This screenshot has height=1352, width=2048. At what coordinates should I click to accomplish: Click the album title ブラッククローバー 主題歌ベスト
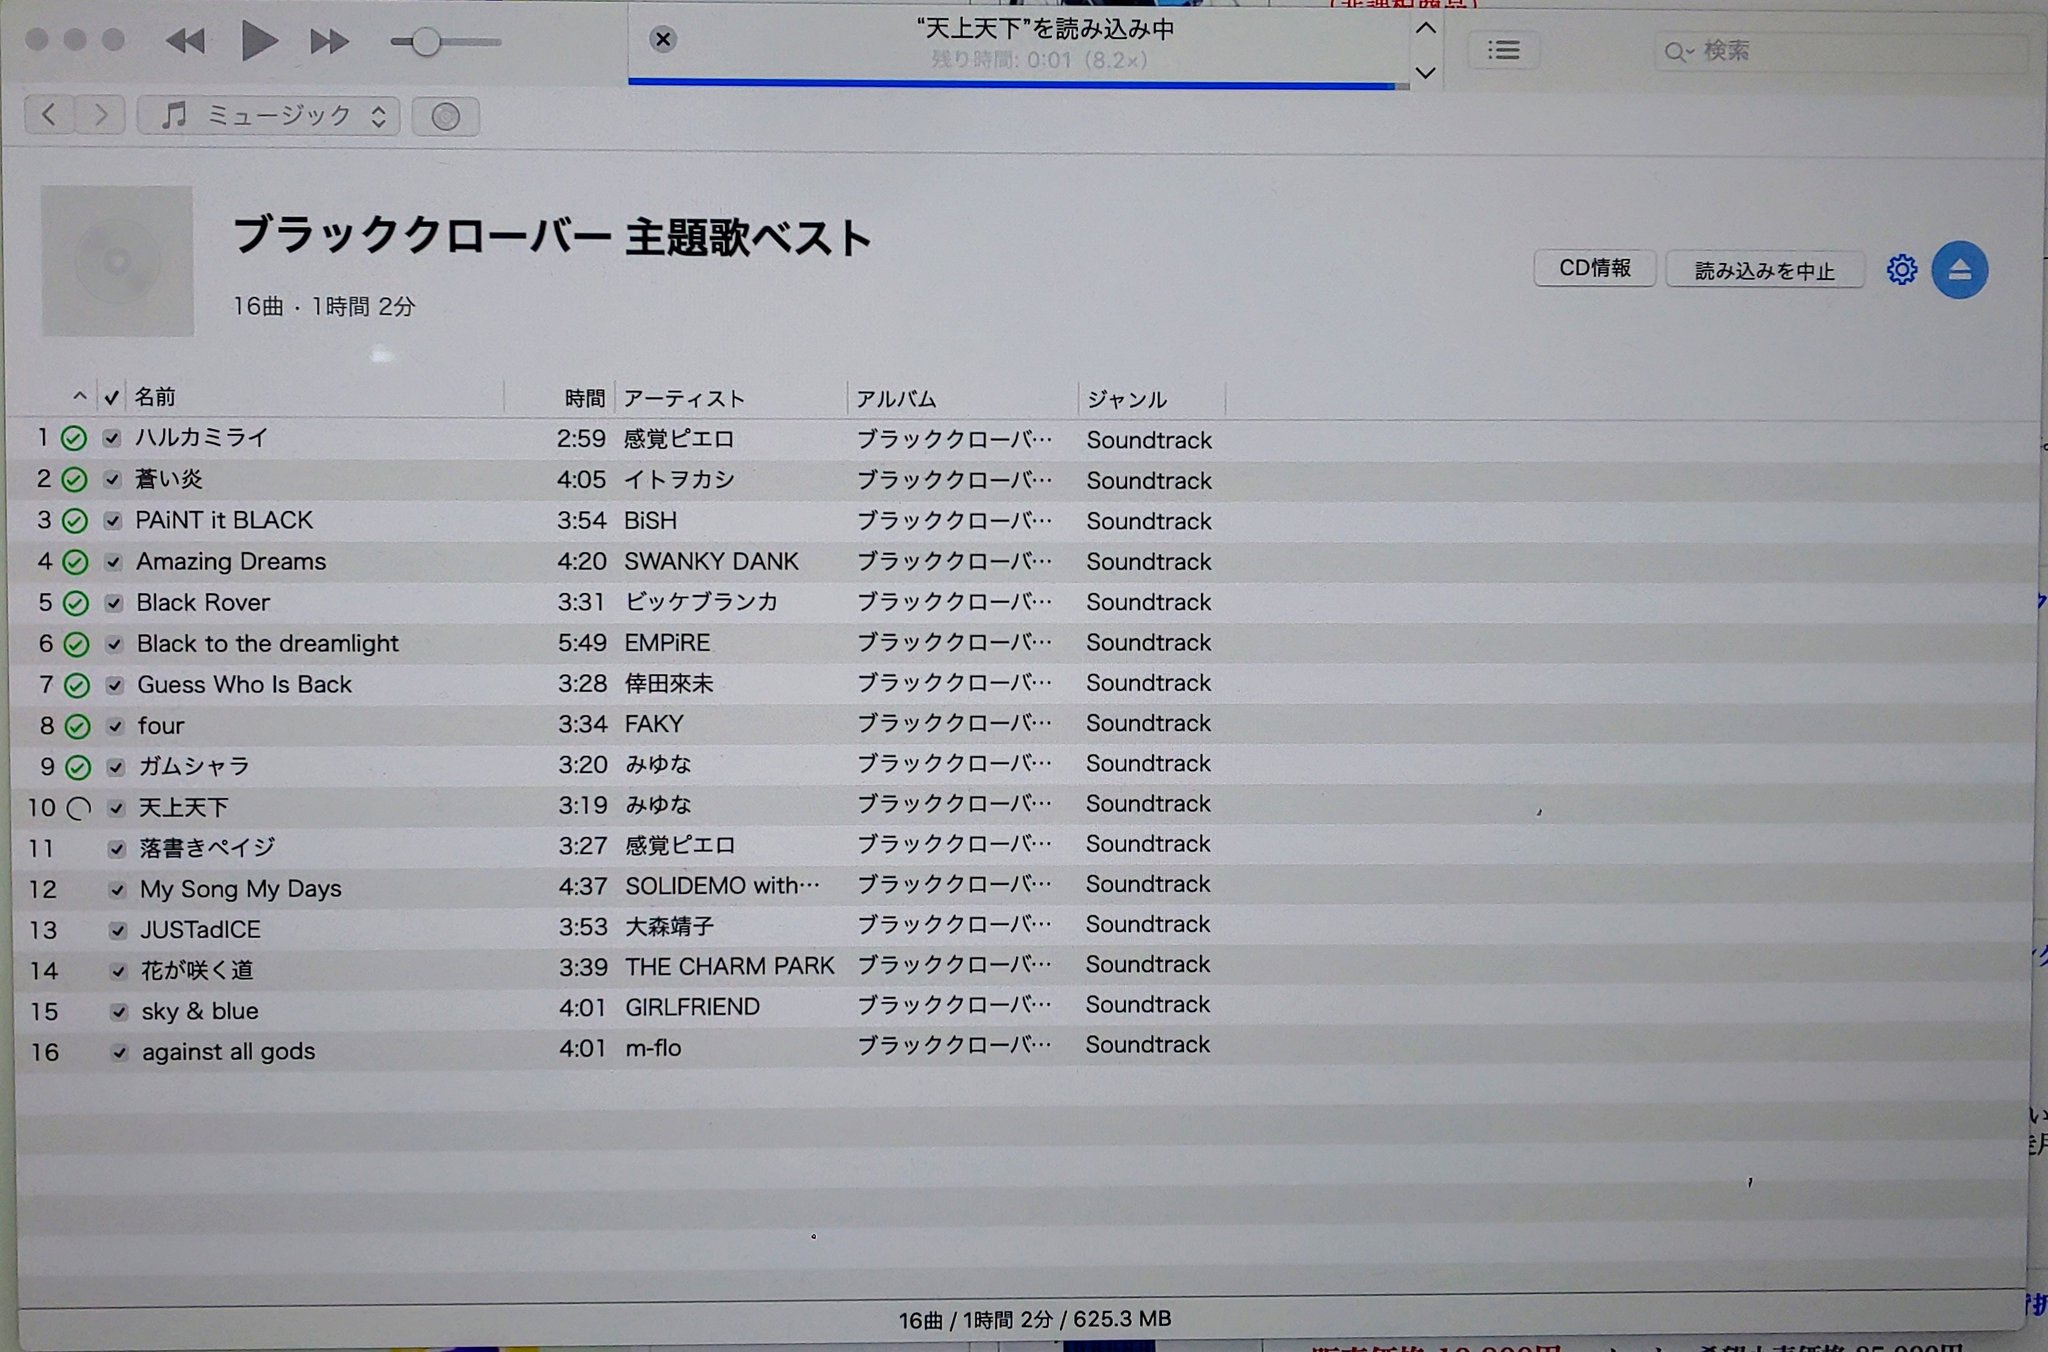coord(552,237)
